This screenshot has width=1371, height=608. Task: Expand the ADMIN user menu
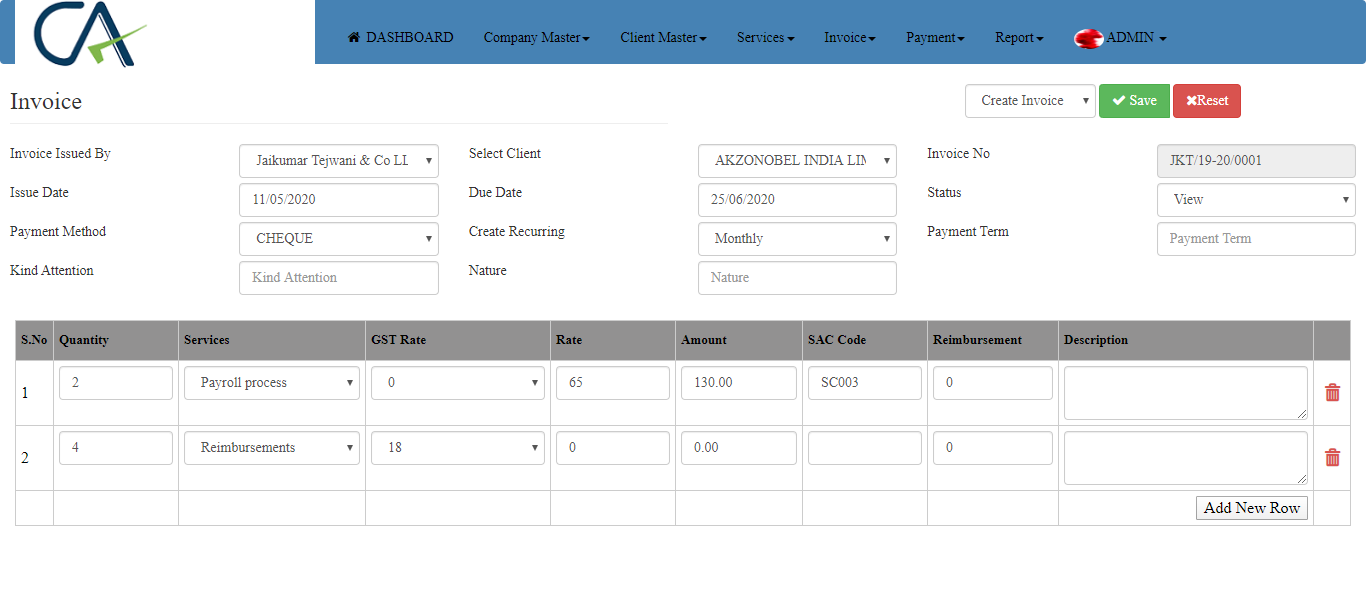1136,37
